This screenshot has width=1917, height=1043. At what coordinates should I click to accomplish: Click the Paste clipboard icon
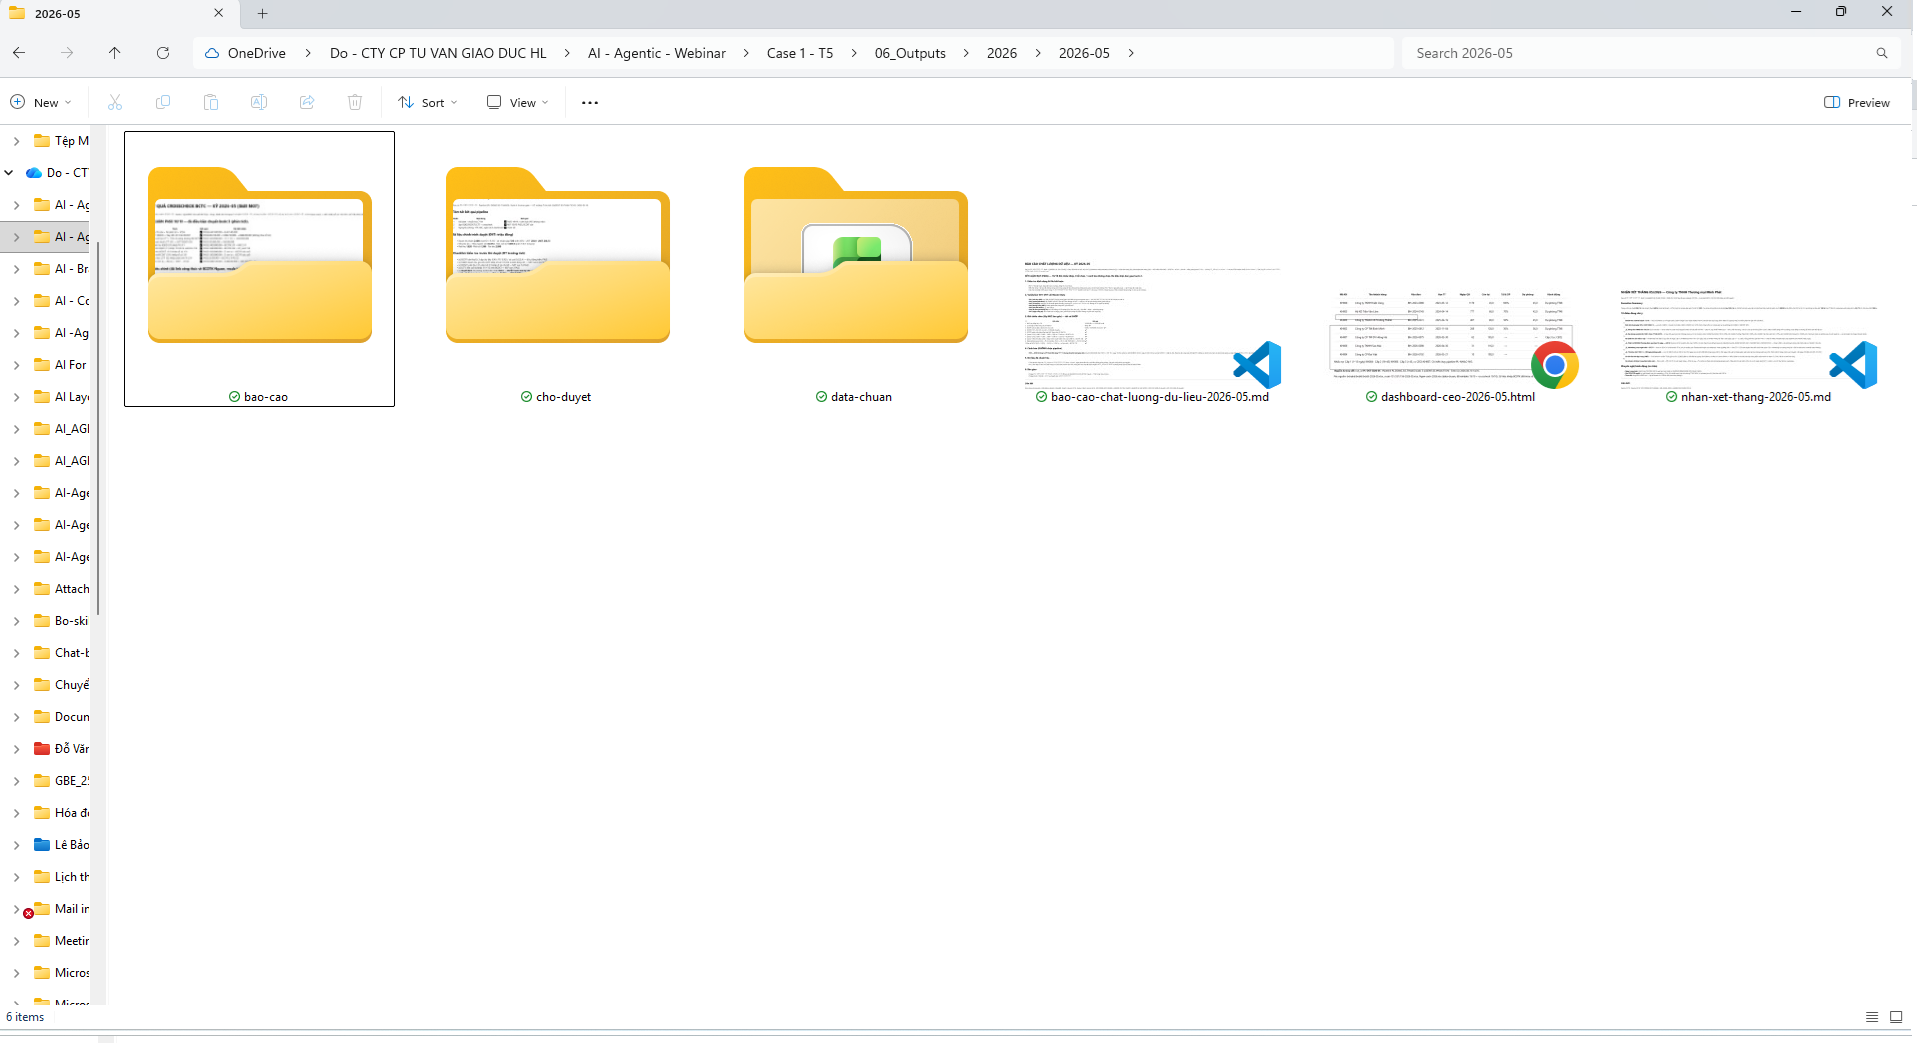211,102
